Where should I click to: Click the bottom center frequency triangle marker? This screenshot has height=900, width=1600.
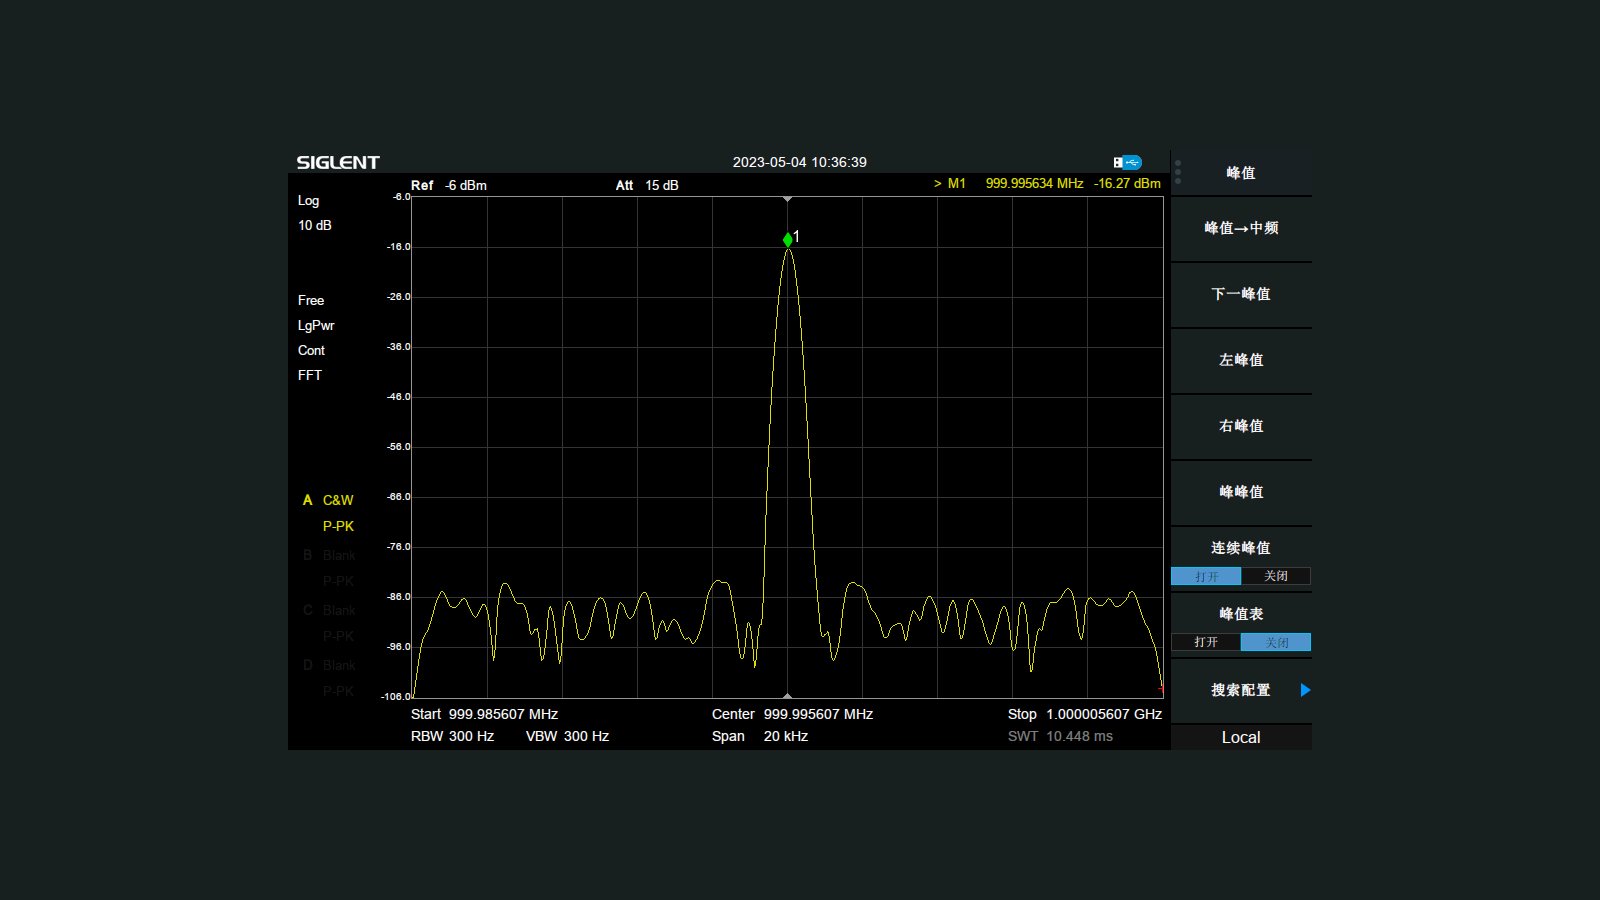(x=788, y=695)
